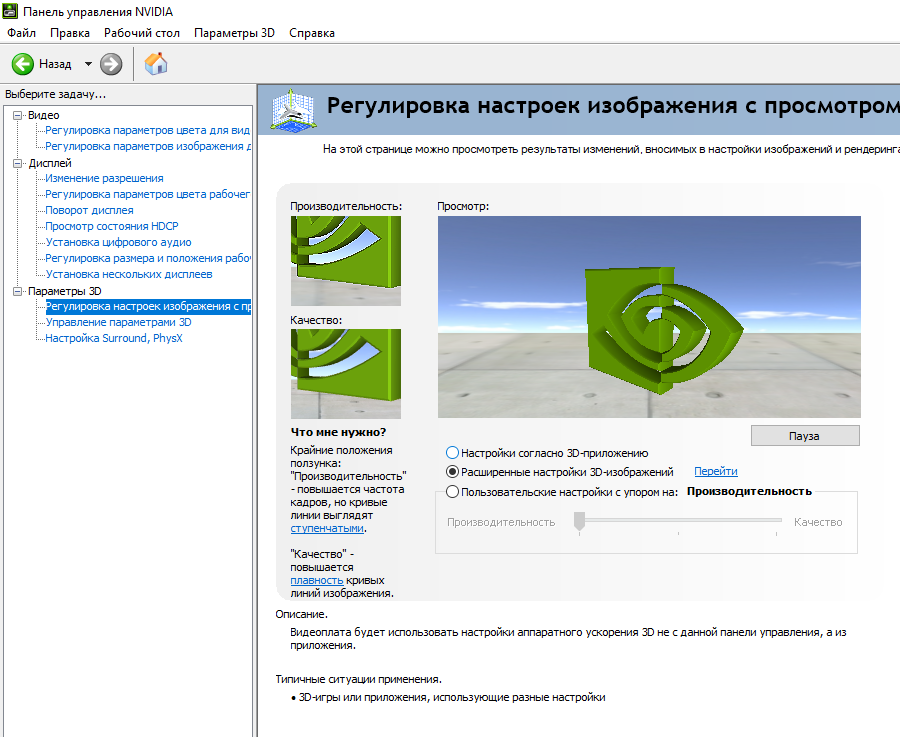Collapse the Параметры 3D tree node
This screenshot has height=737, width=900.
[18, 292]
